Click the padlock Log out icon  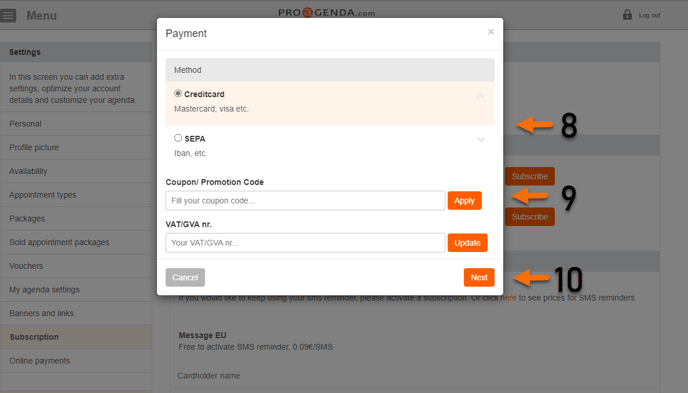(x=627, y=15)
